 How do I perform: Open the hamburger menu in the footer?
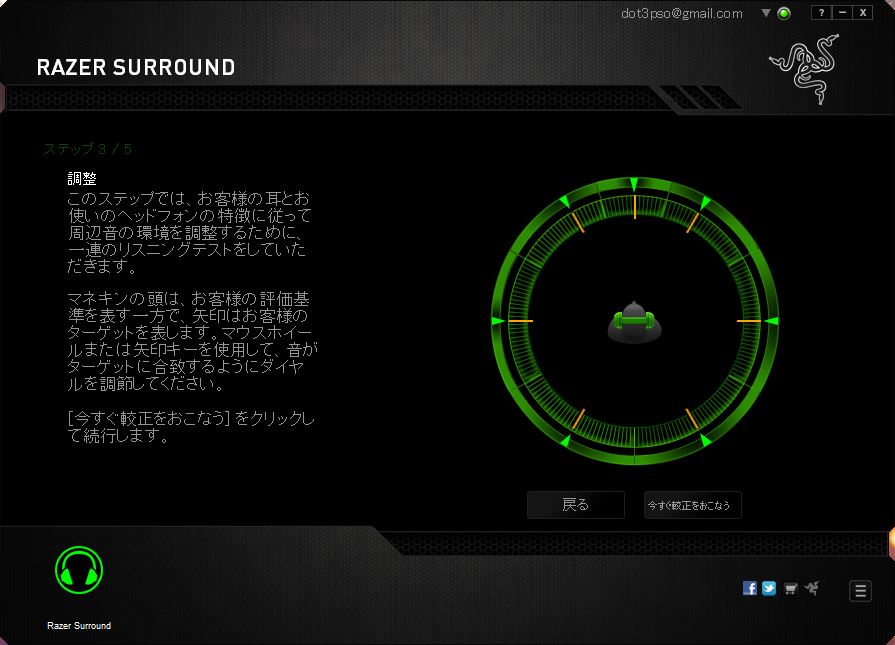(861, 591)
